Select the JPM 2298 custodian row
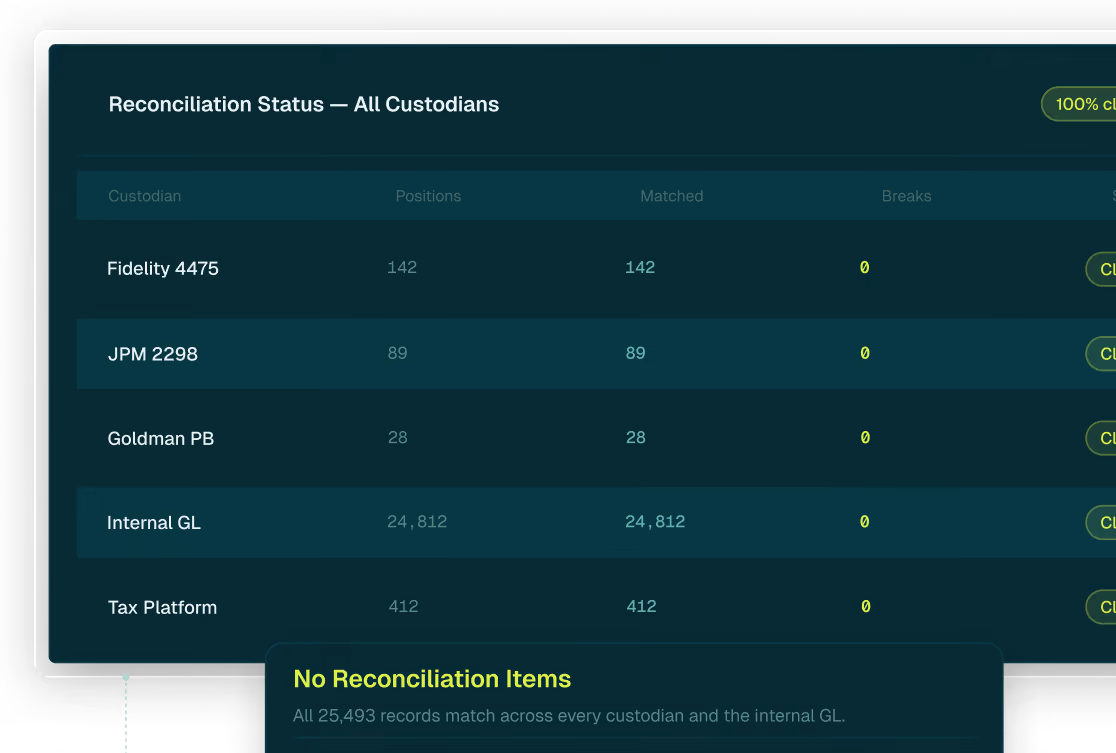The height and width of the screenshot is (753, 1116). click(x=596, y=354)
